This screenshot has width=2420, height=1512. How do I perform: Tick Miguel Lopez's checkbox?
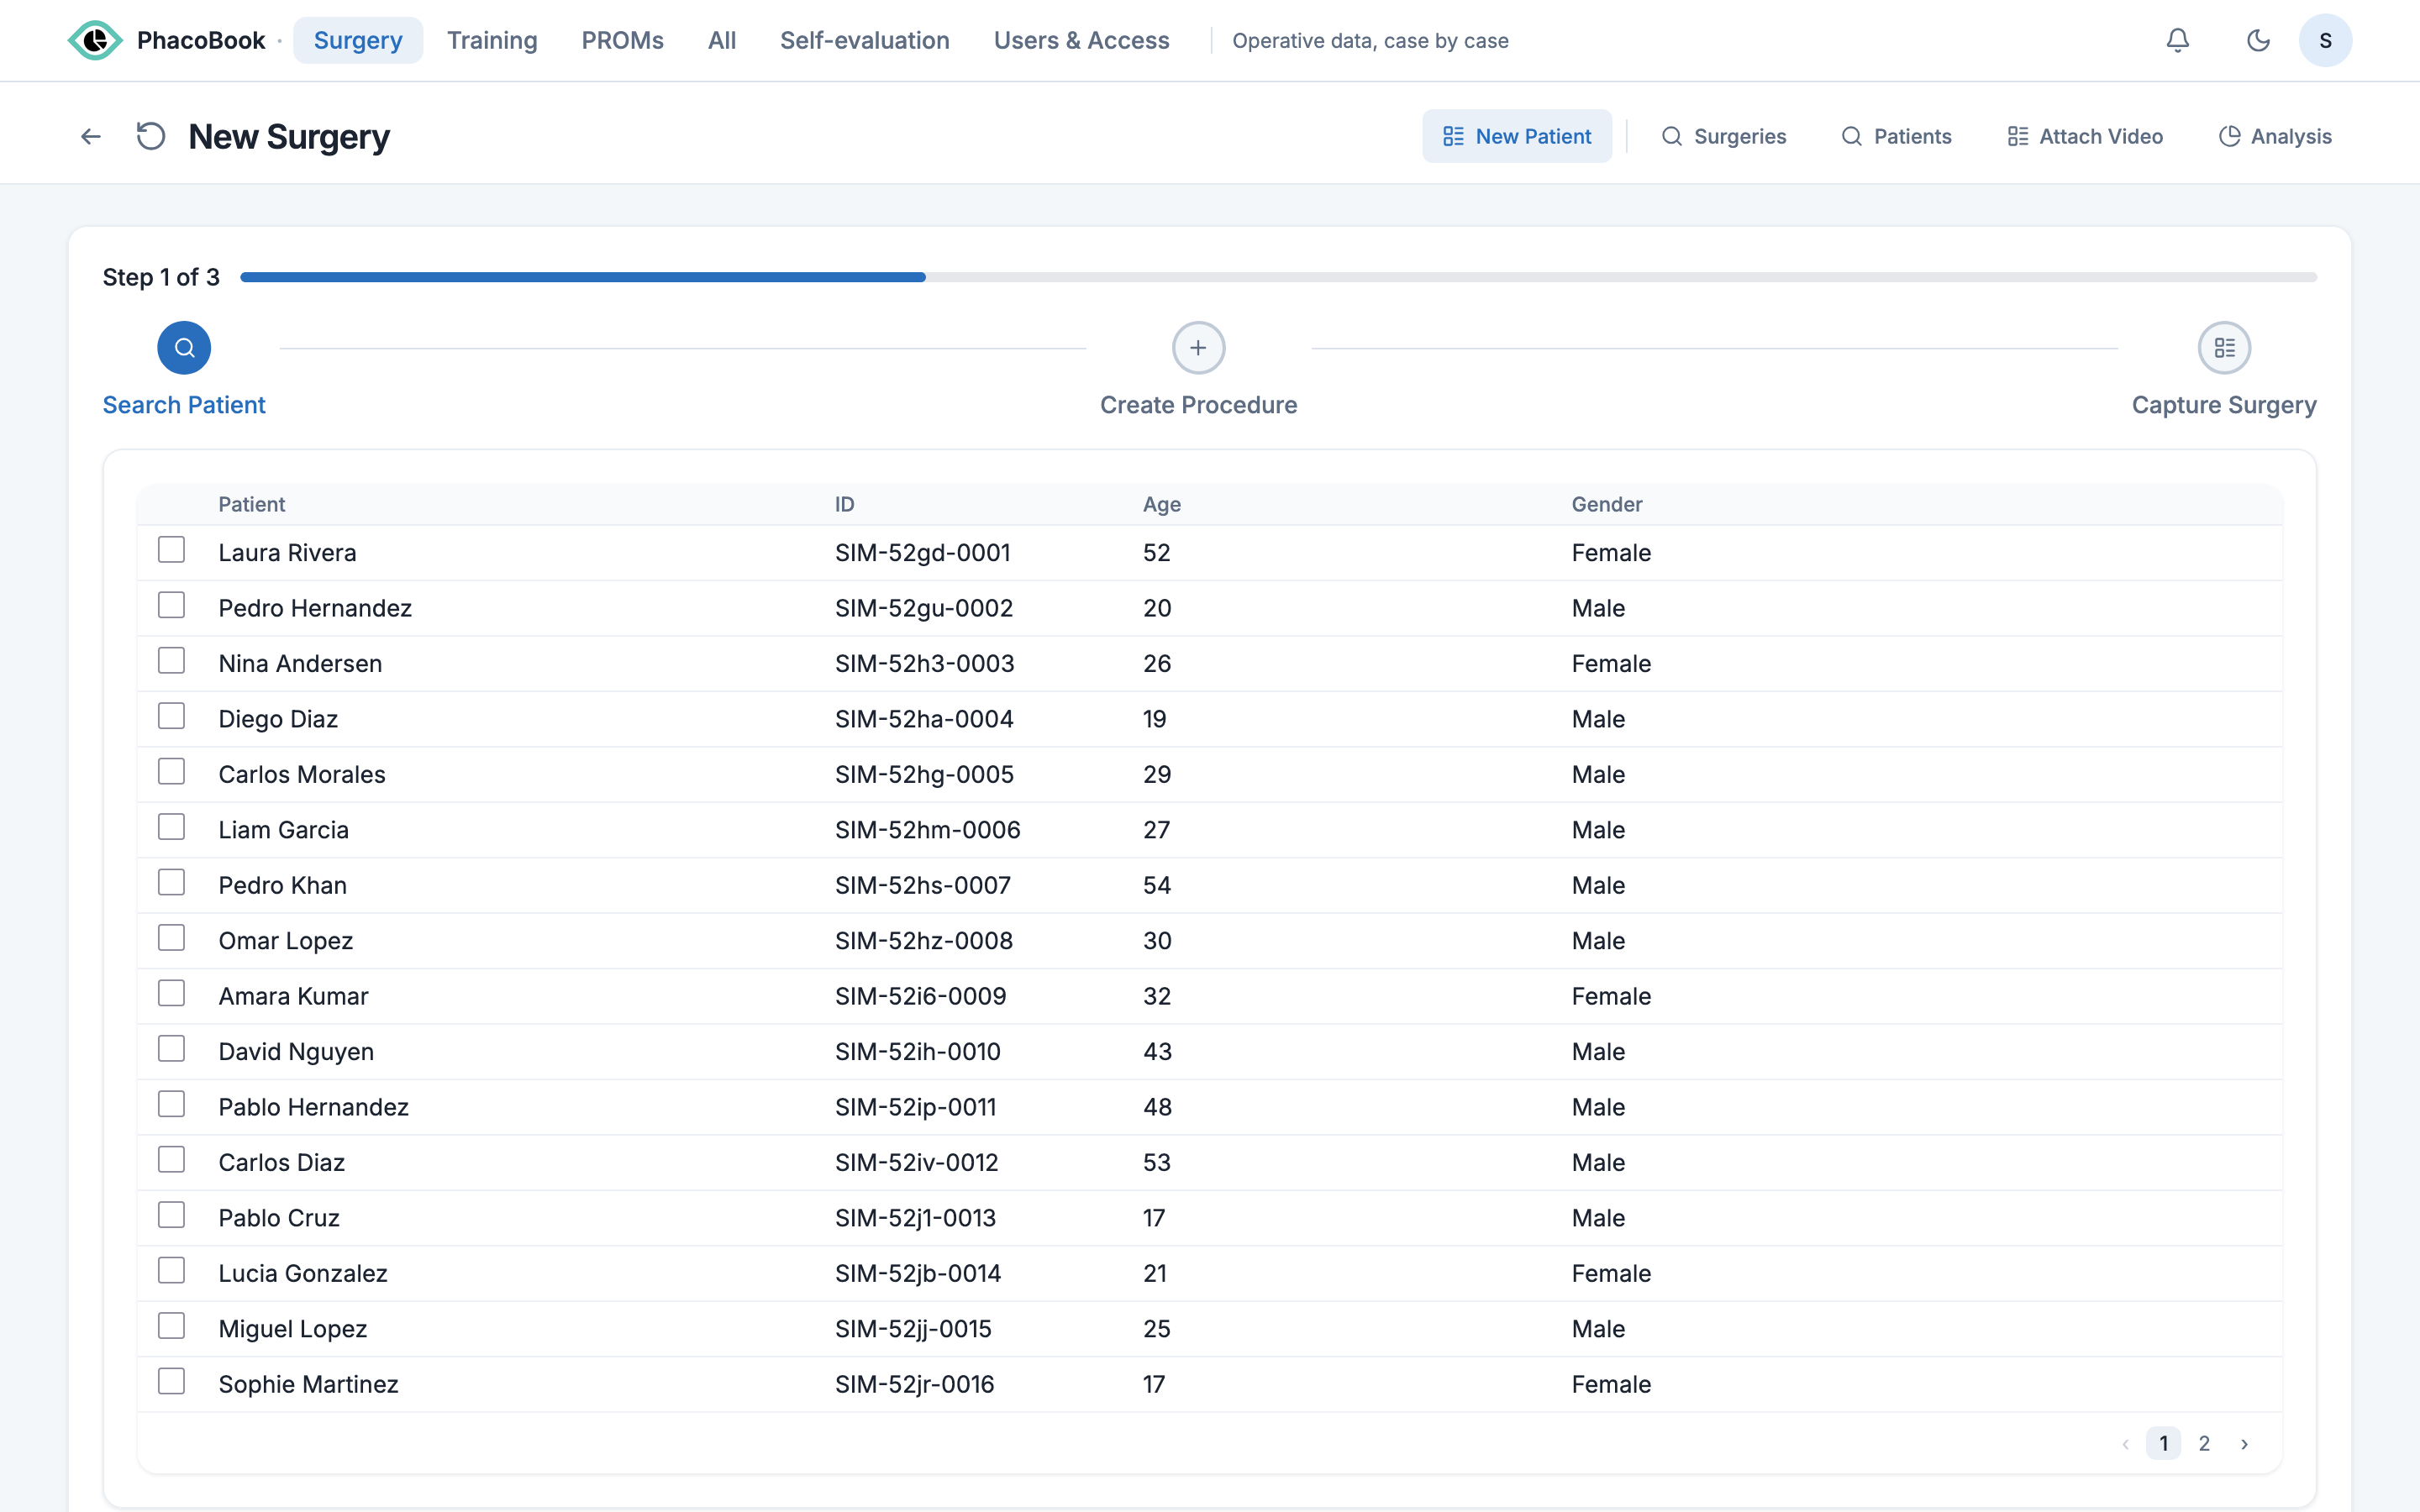tap(172, 1326)
